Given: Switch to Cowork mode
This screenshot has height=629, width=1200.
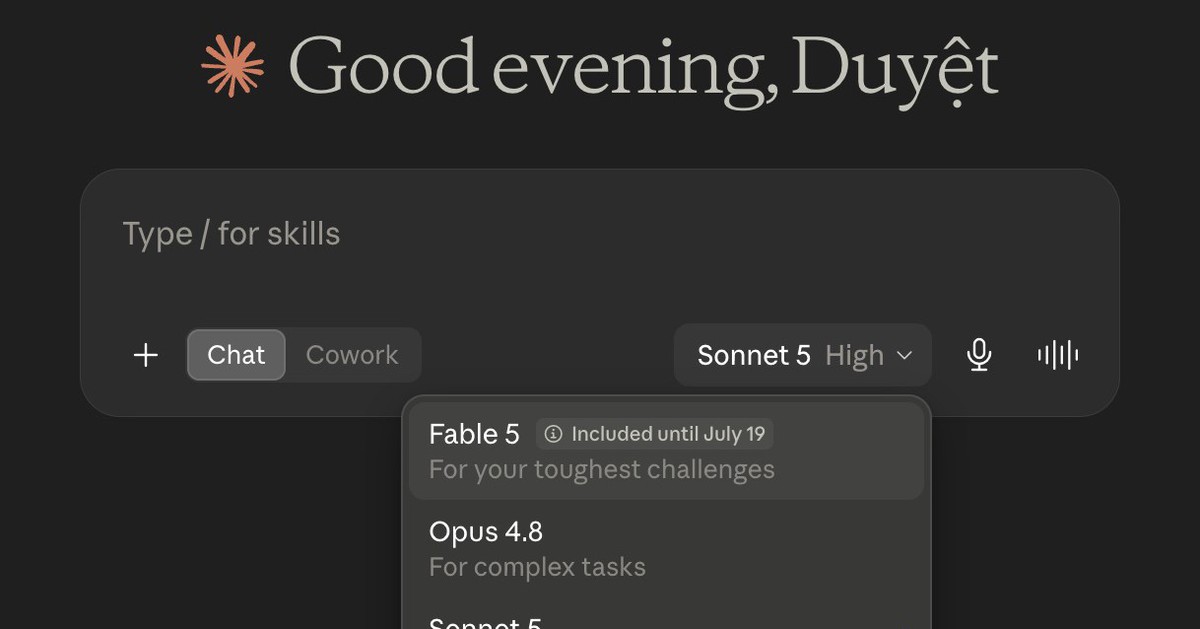Looking at the screenshot, I should [x=352, y=355].
